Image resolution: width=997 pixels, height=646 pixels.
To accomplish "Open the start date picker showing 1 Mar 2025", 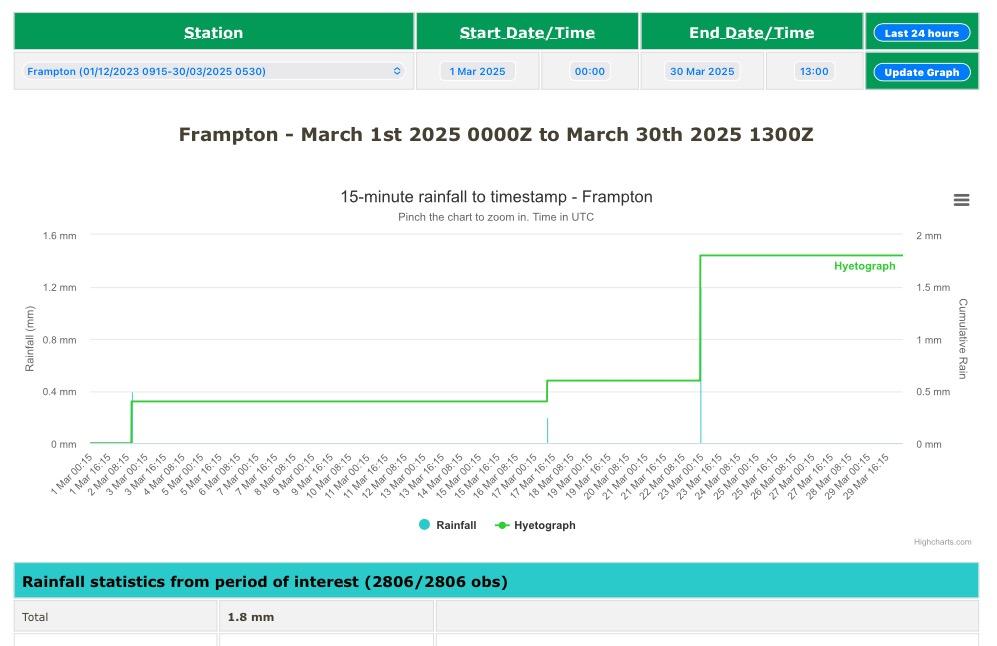I will pyautogui.click(x=478, y=72).
